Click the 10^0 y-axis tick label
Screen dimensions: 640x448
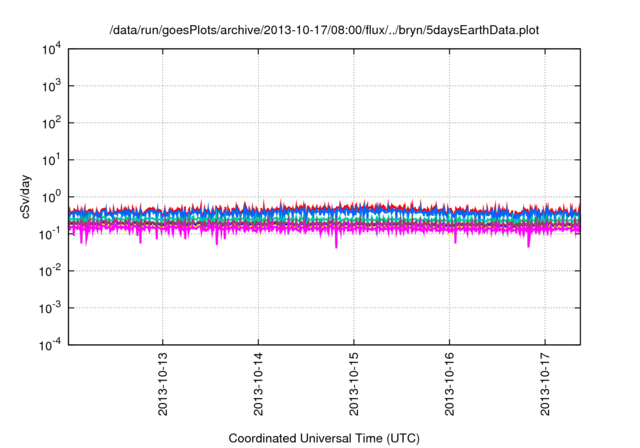52,197
